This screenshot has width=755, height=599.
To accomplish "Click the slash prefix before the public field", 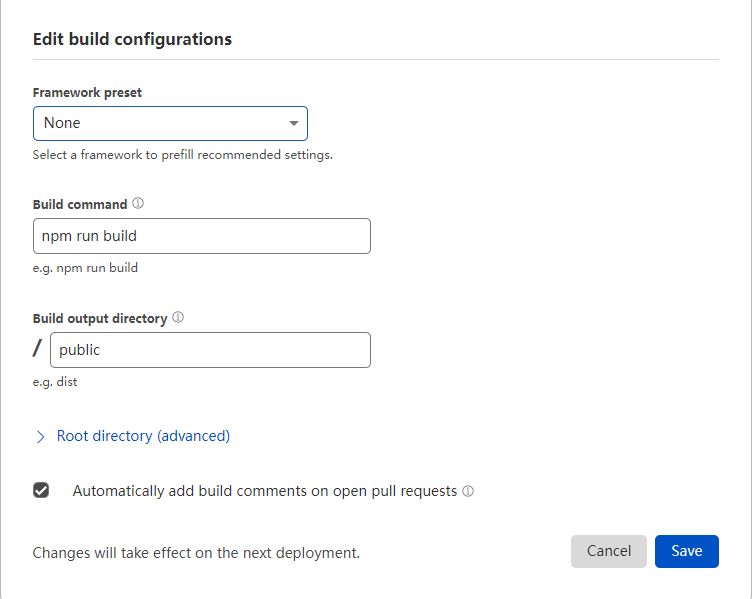I will [x=38, y=349].
